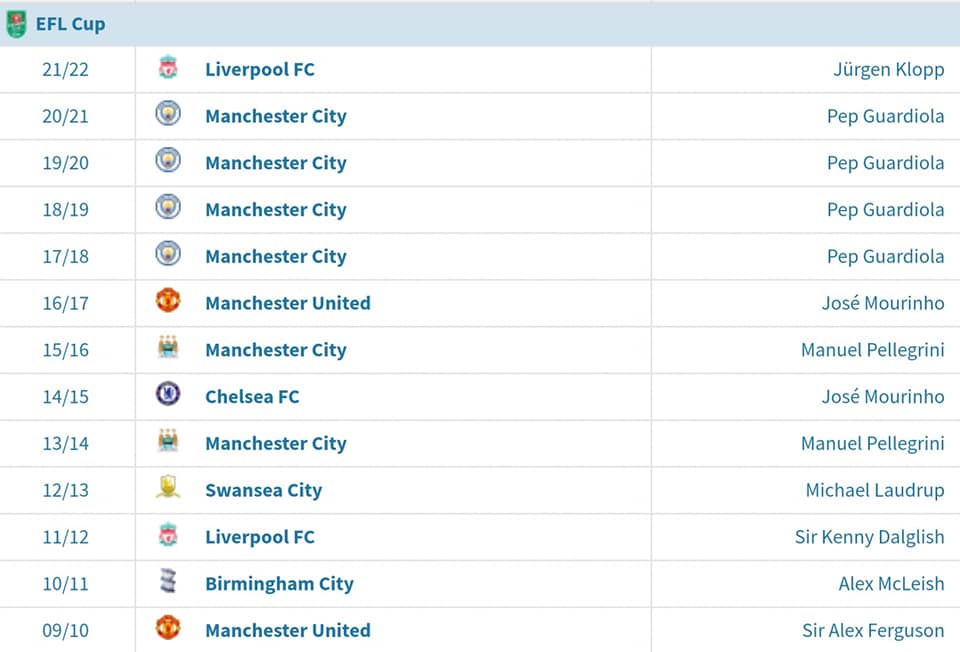Open Sir Kenny Dalglish manager link
Image resolution: width=960 pixels, height=652 pixels.
click(869, 538)
